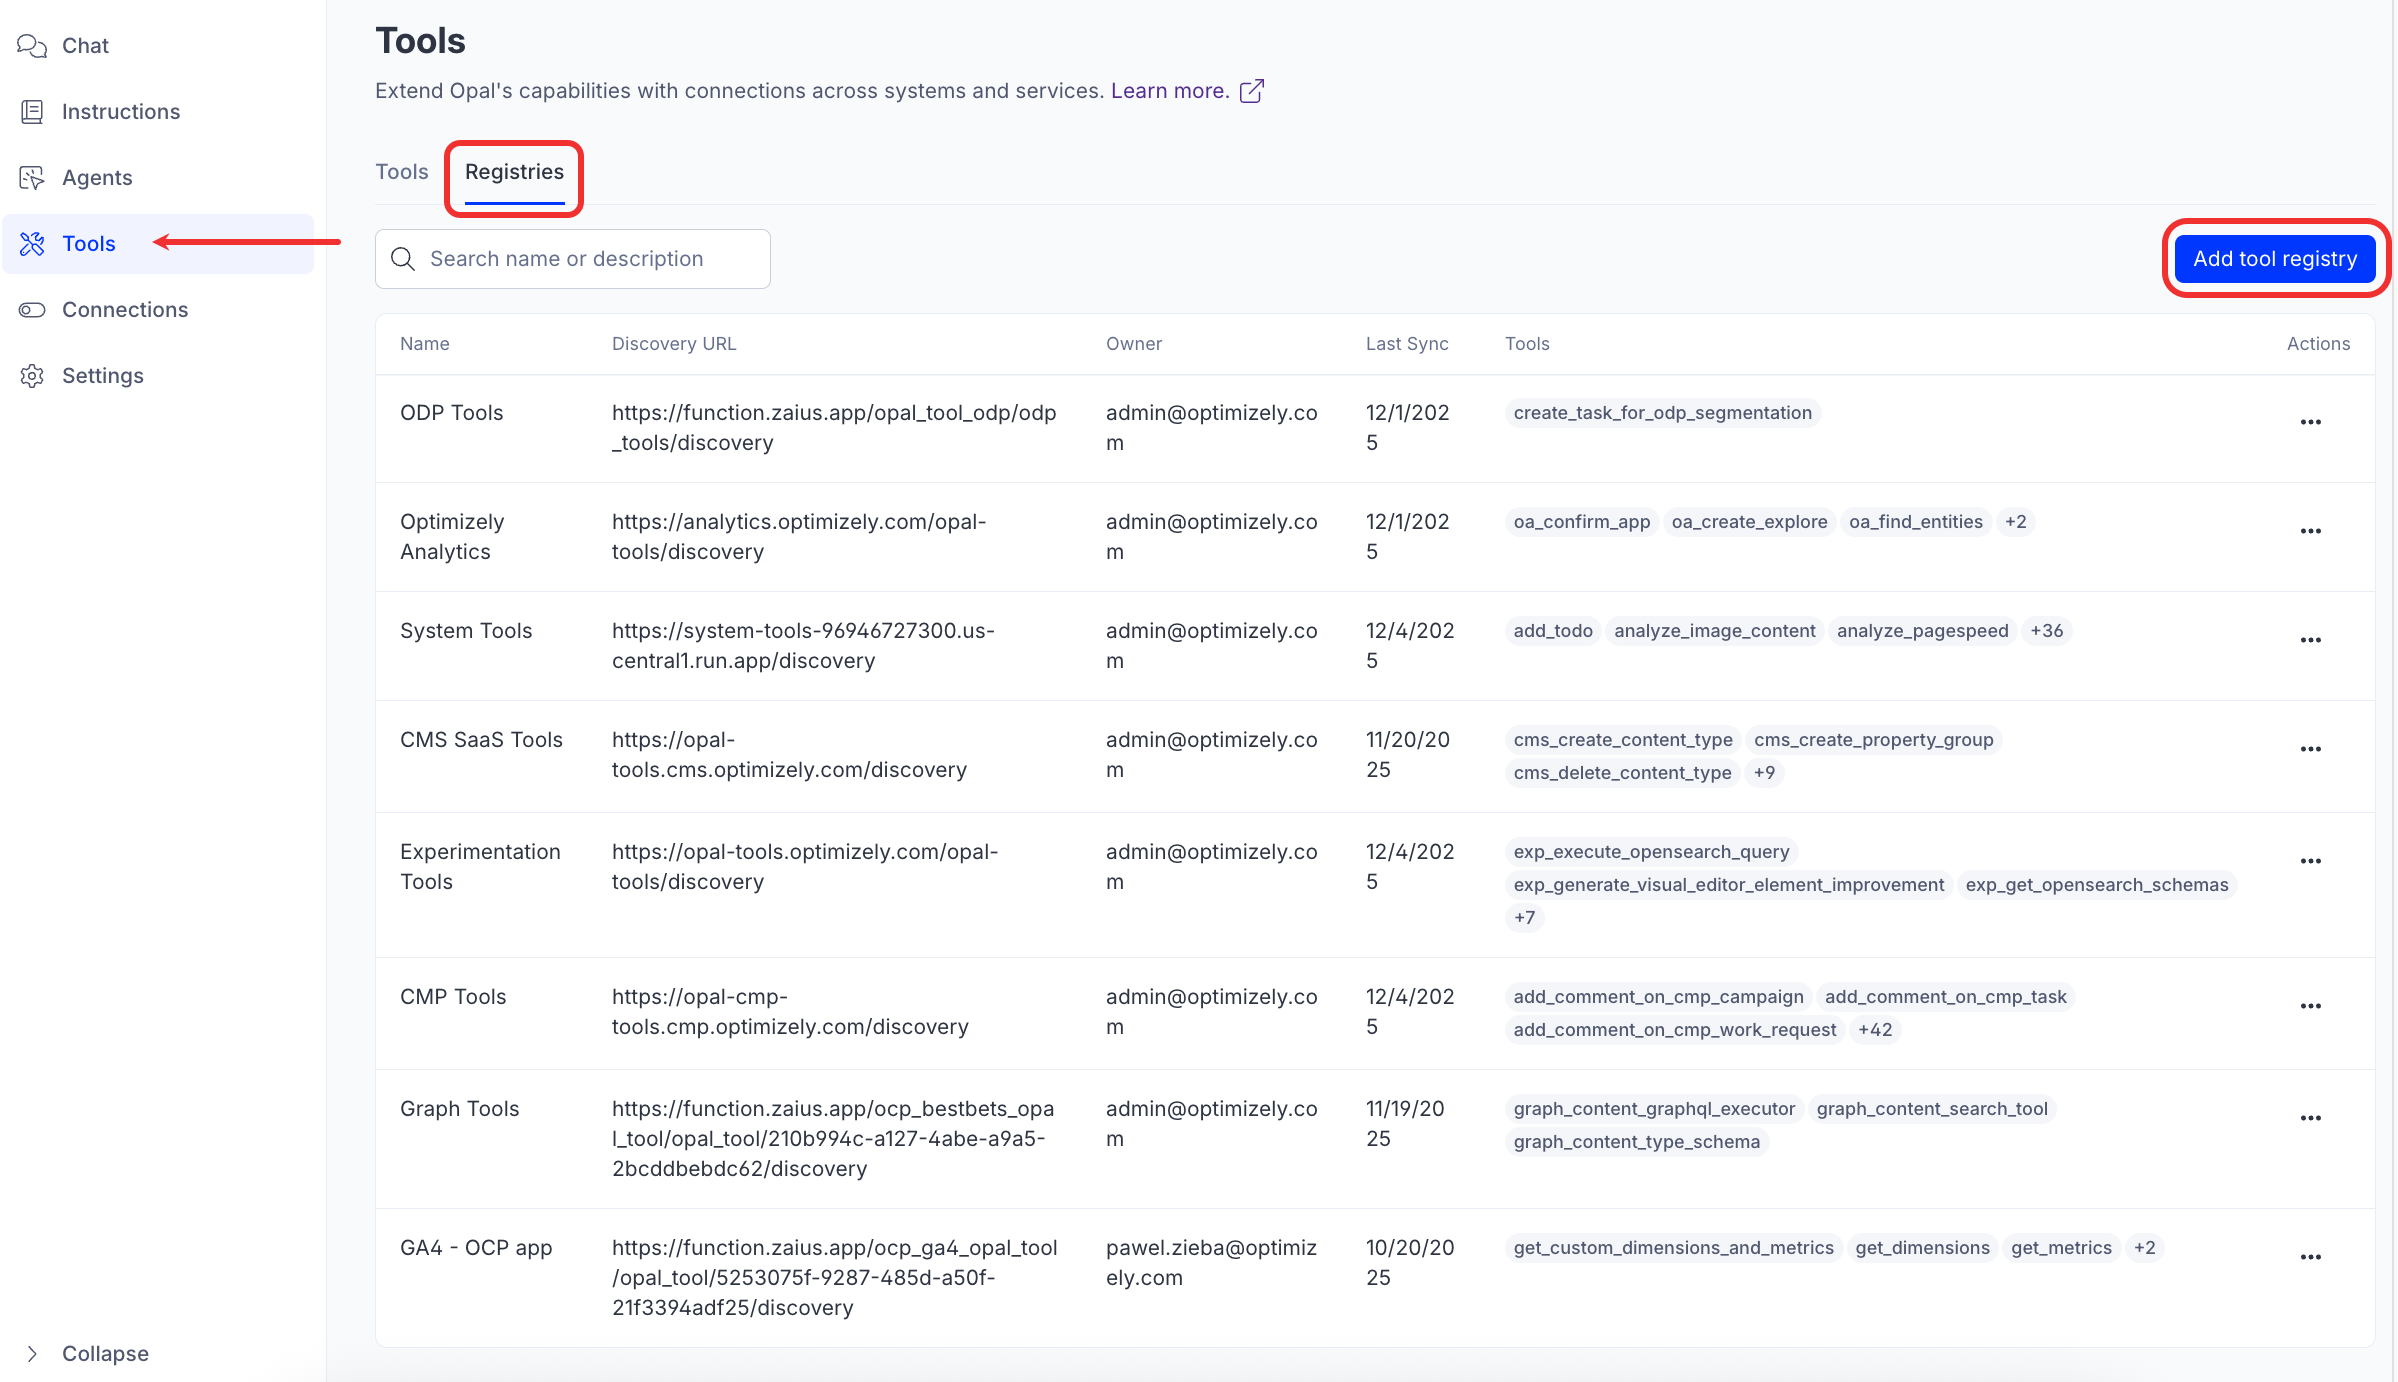Expand the +42 badge in CMP Tools row

[x=1874, y=1030]
